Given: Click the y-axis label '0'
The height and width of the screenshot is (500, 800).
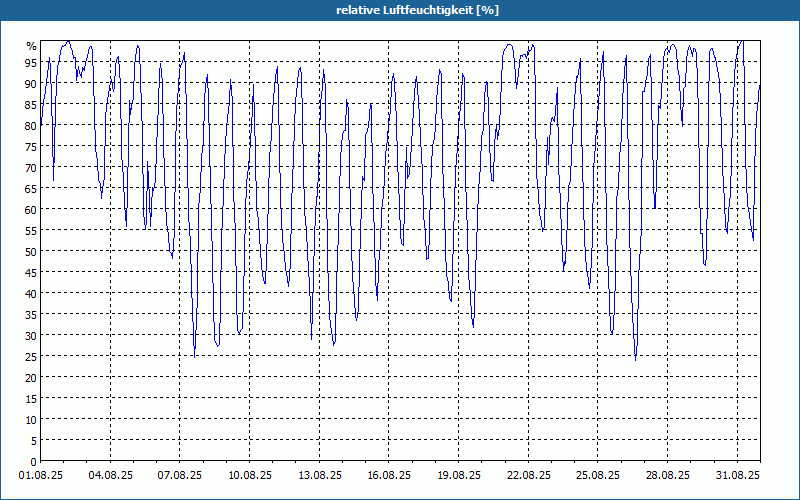Looking at the screenshot, I should (x=34, y=462).
